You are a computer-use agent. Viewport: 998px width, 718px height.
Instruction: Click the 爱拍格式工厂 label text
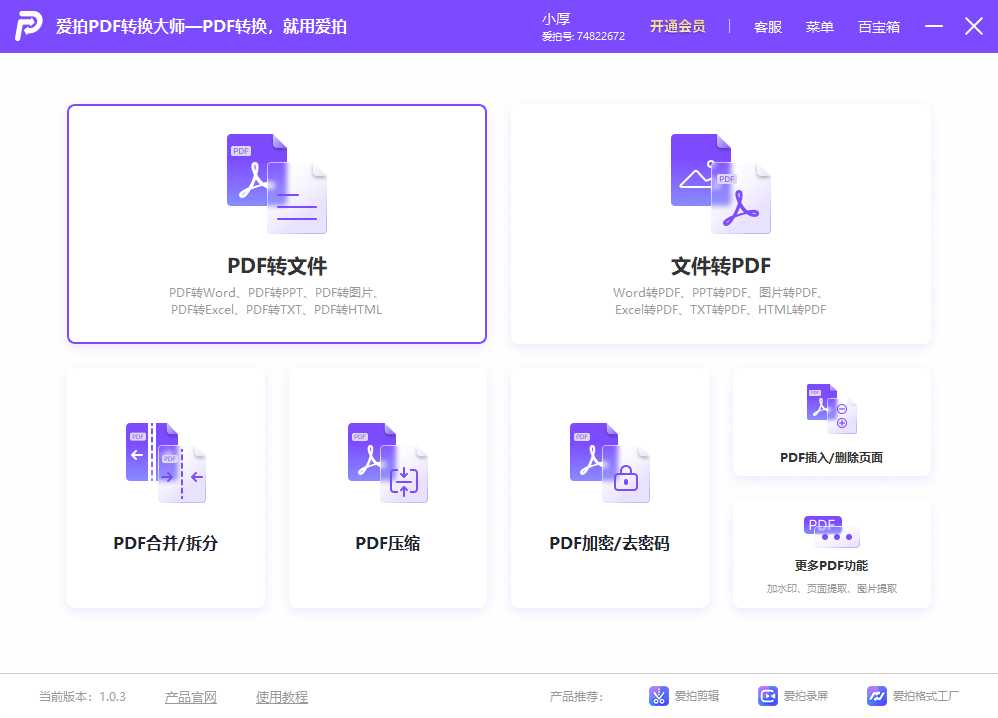tap(925, 696)
